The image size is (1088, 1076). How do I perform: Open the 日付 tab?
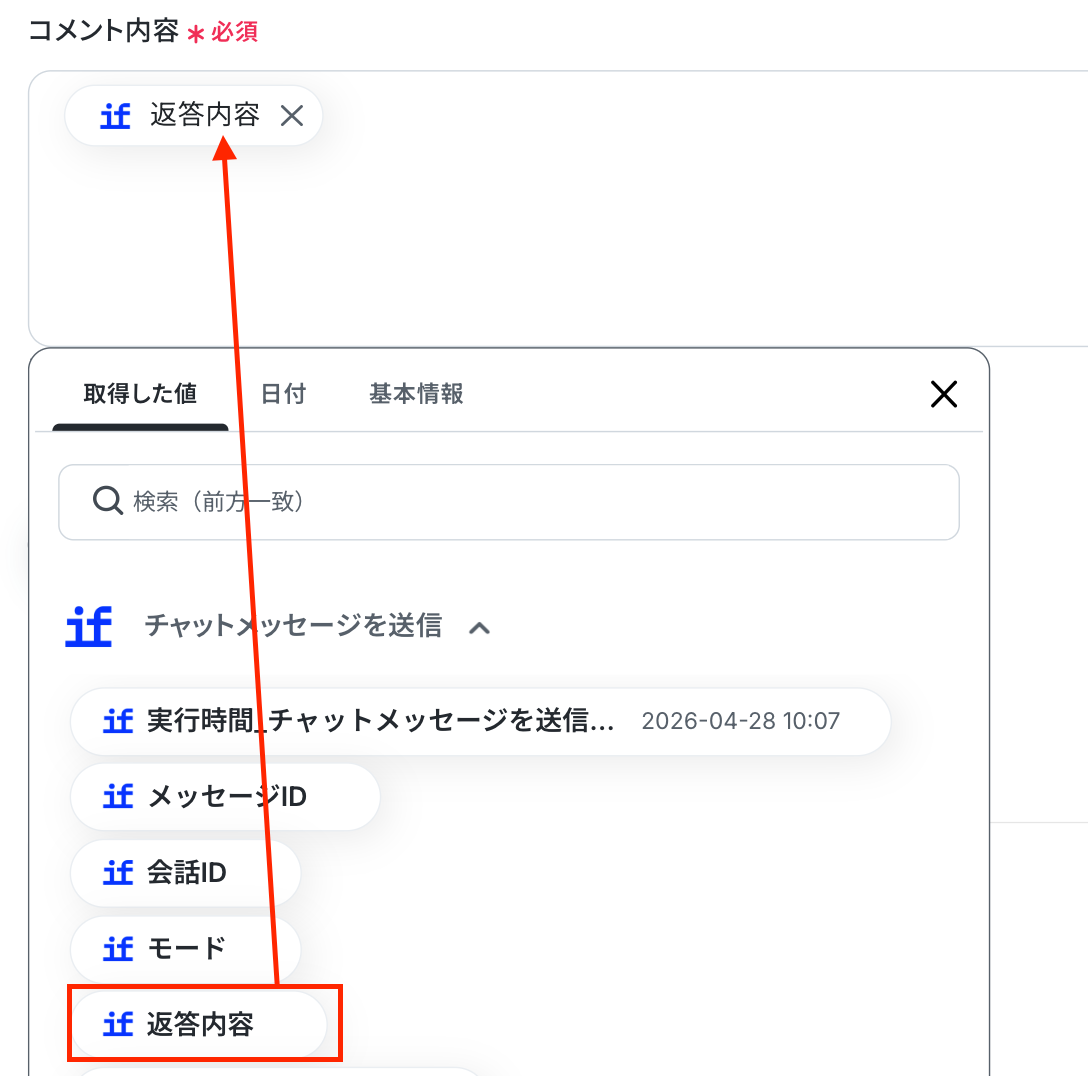(283, 394)
